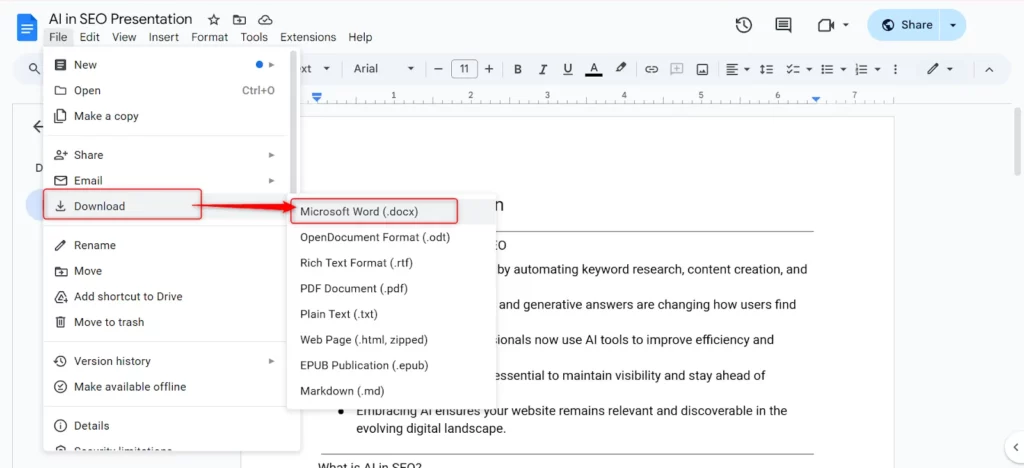This screenshot has width=1024, height=468.
Task: Open the text color picker
Action: tap(594, 69)
